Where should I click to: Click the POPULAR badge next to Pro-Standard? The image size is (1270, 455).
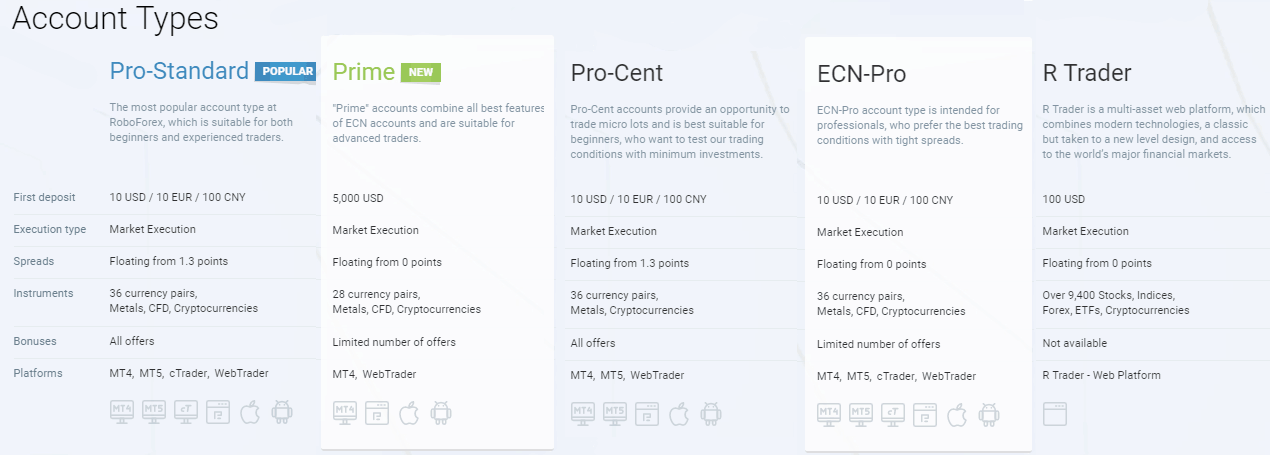pos(285,71)
